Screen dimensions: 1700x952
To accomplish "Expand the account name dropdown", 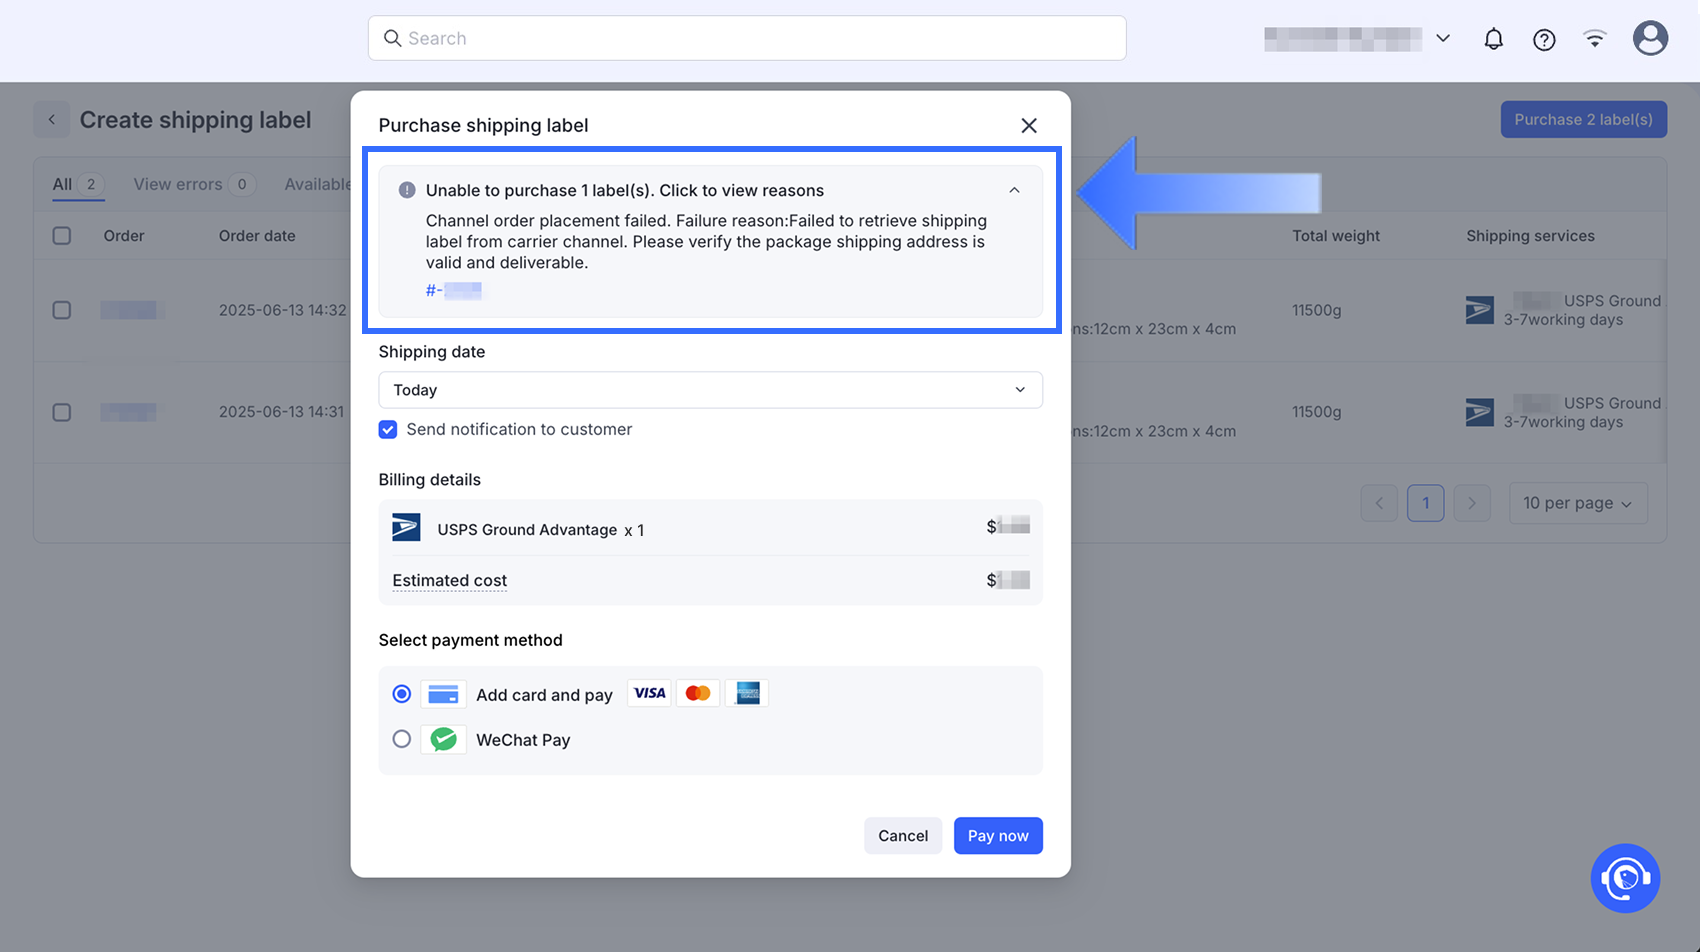I will click(x=1442, y=39).
